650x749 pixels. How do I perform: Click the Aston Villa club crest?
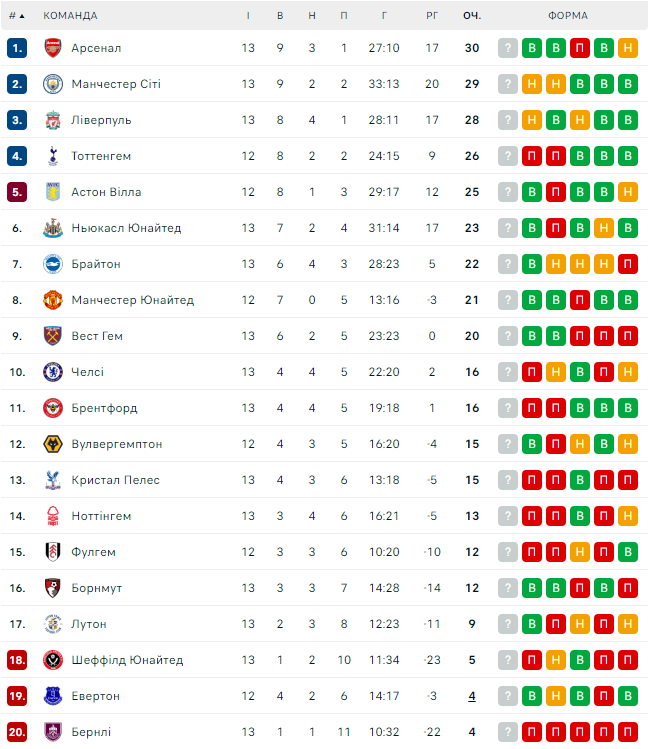(53, 192)
